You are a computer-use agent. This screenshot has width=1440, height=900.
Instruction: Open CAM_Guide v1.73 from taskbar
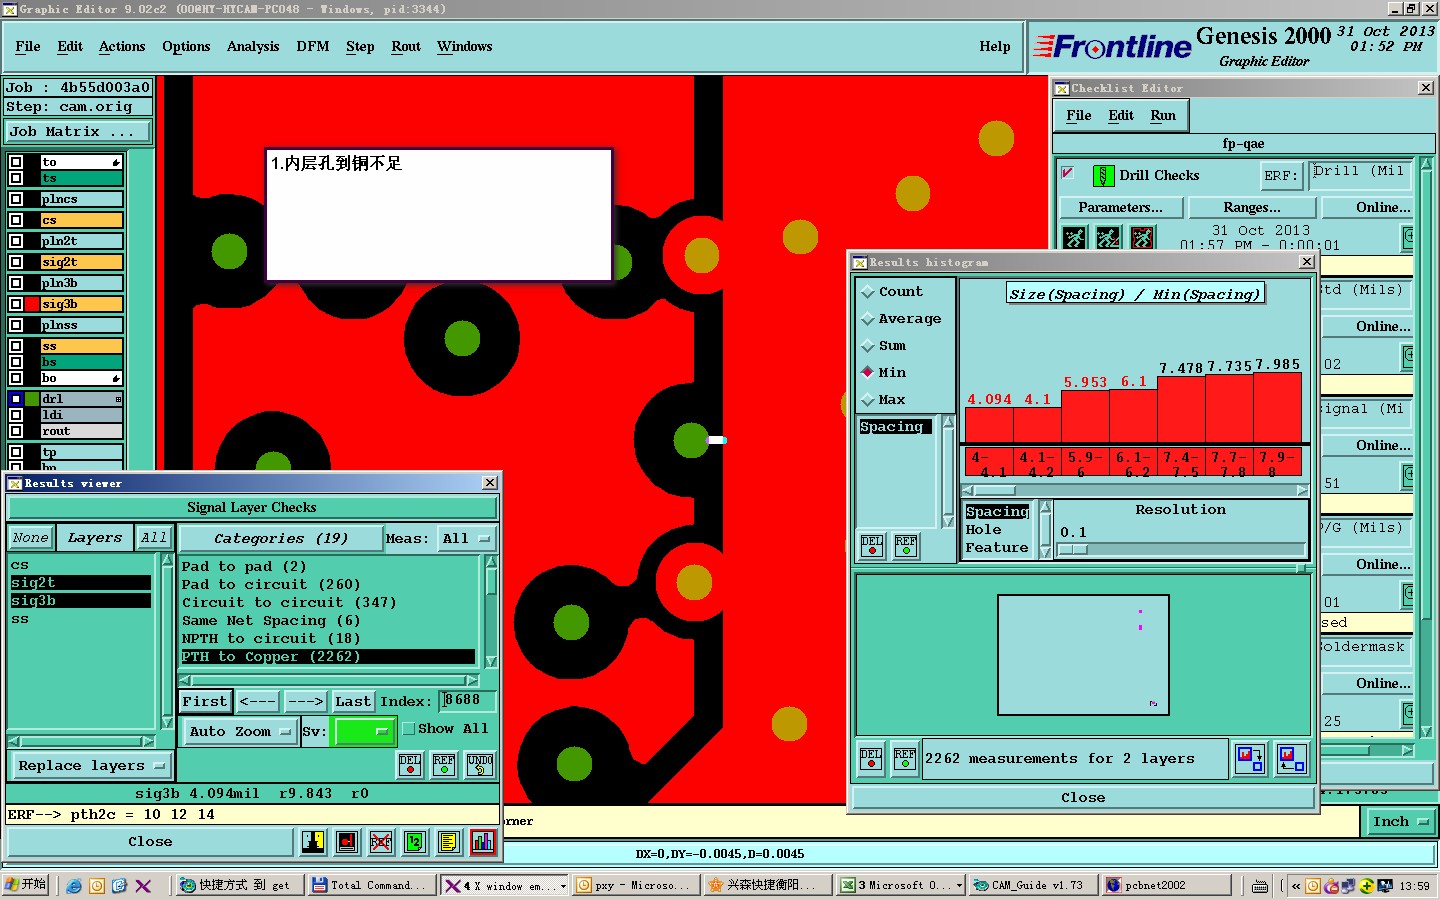[x=1034, y=885]
